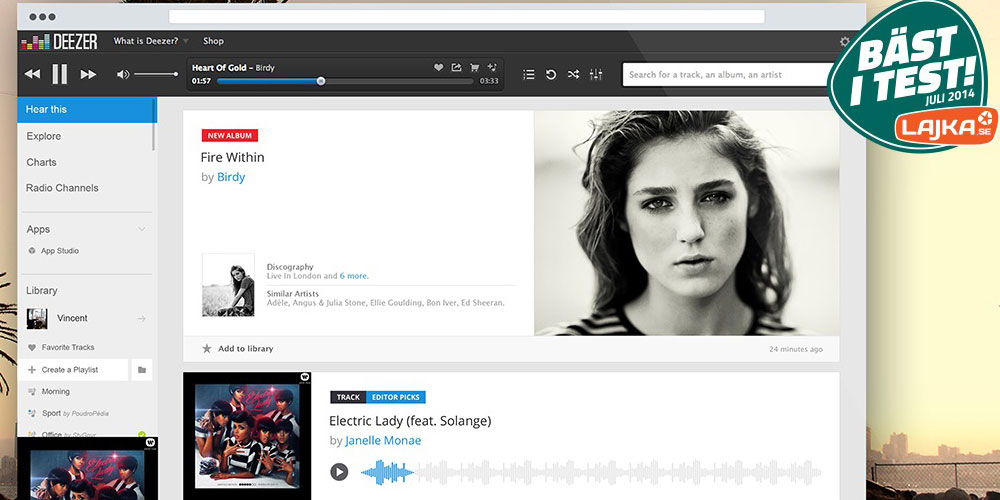Skip to the previous track

pos(33,74)
